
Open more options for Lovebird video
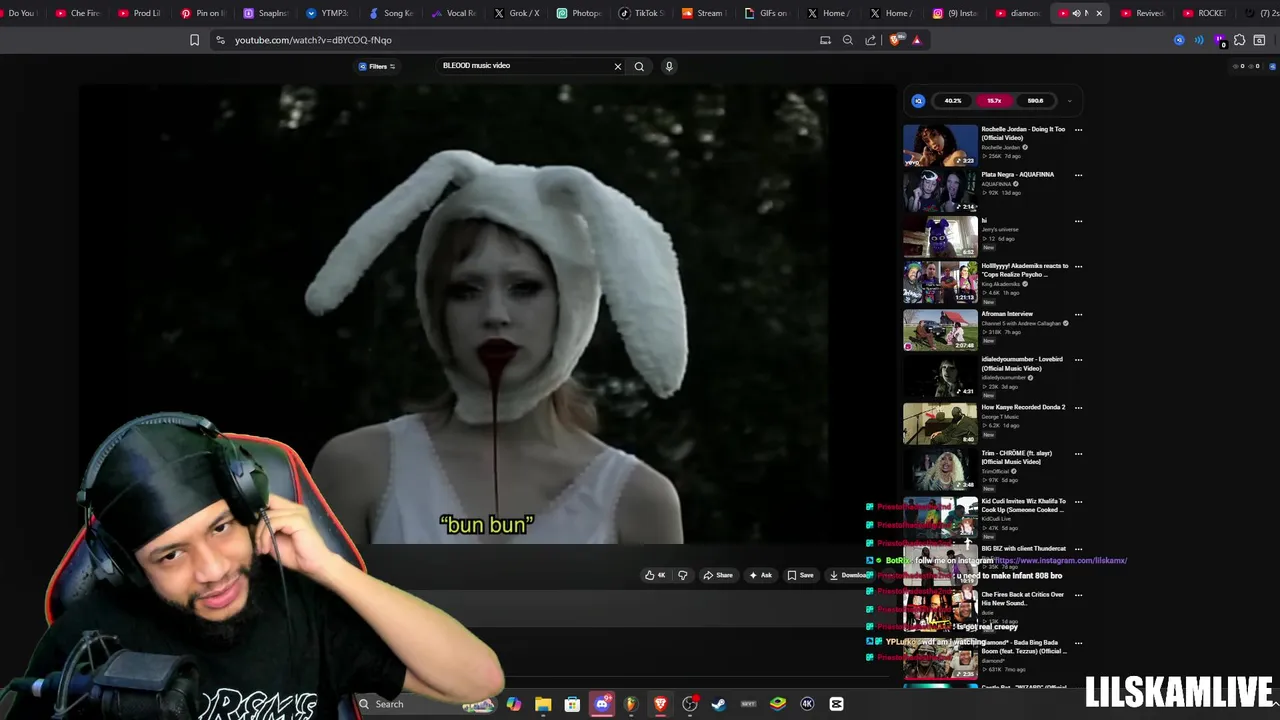pyautogui.click(x=1078, y=360)
